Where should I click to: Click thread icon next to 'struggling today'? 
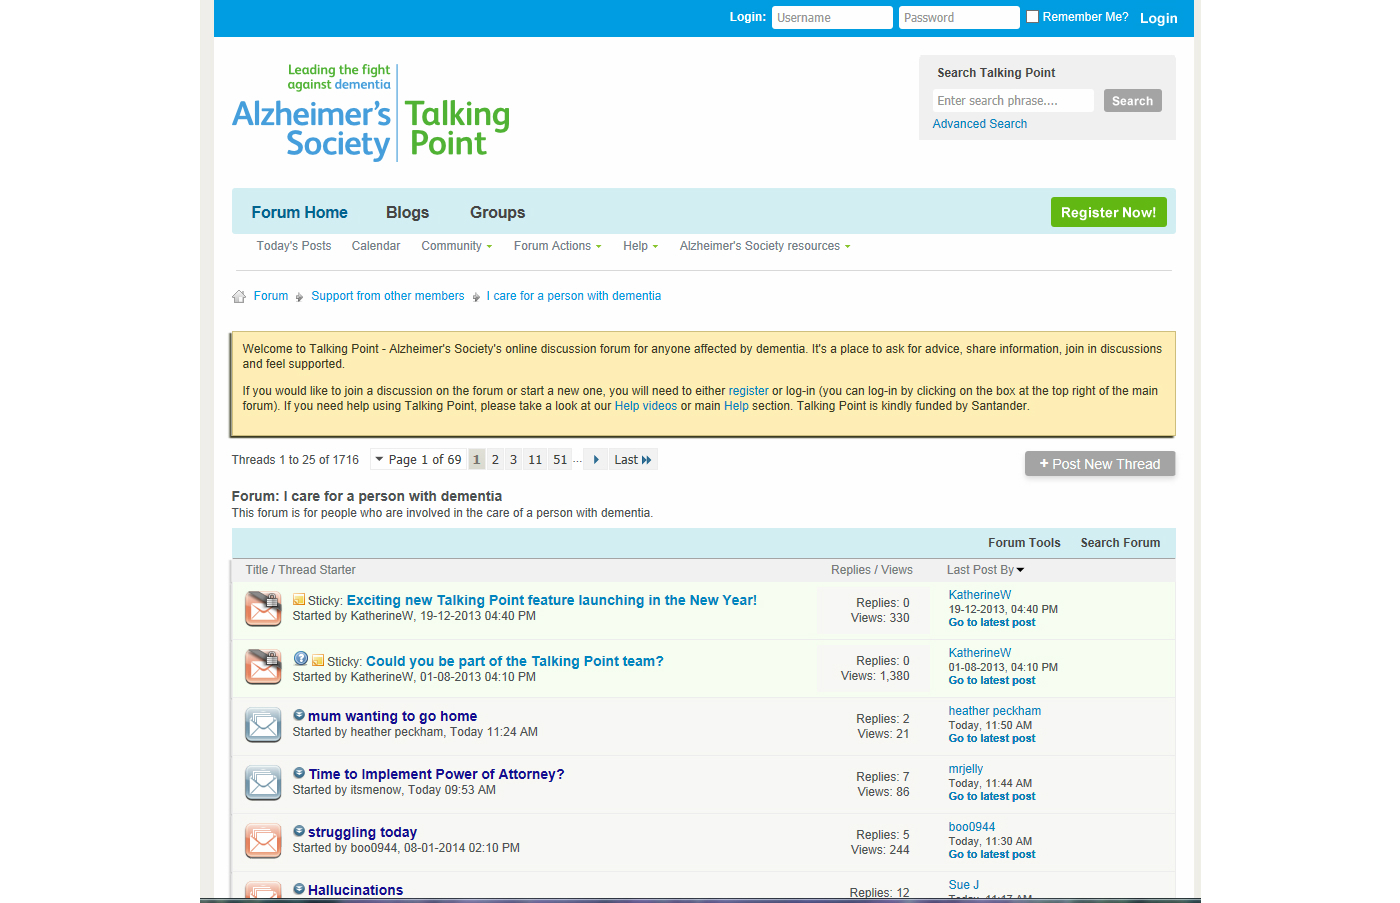[x=263, y=841]
